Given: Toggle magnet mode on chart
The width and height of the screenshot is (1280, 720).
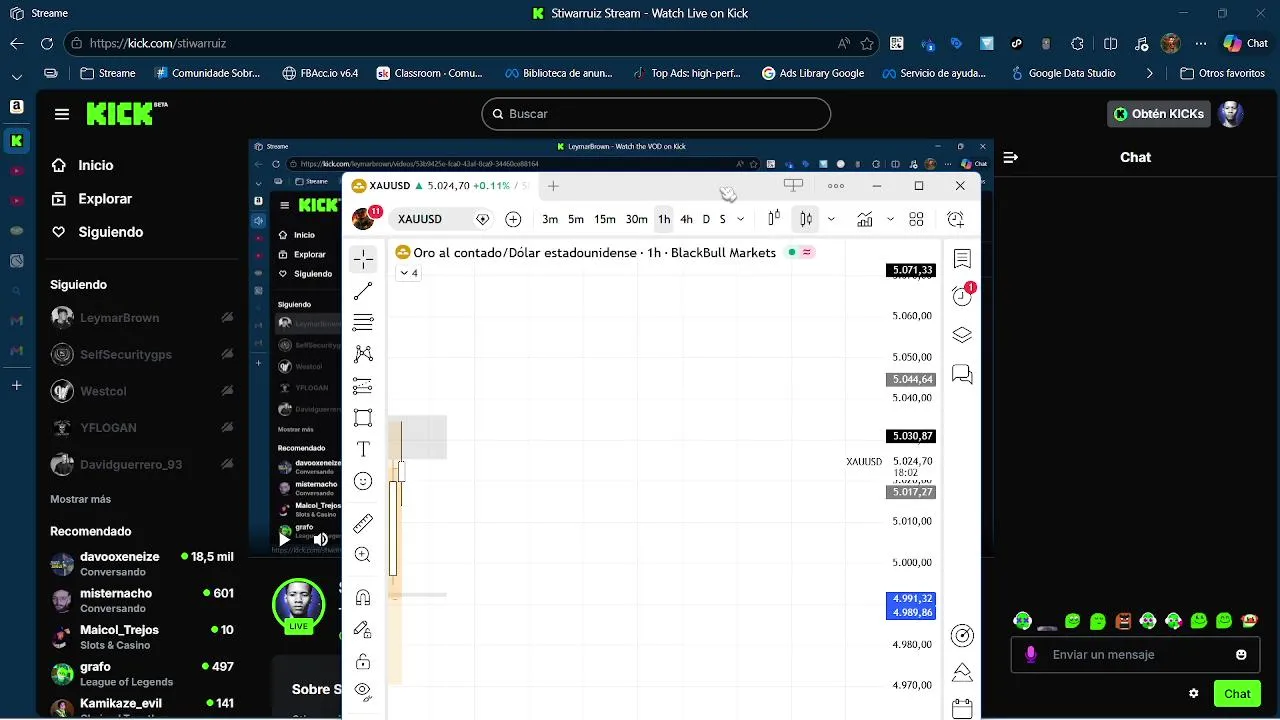Looking at the screenshot, I should pyautogui.click(x=363, y=597).
